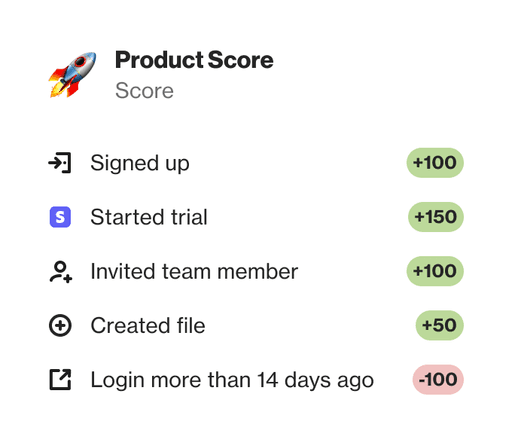Click the circled plus Created file icon
This screenshot has width=512, height=443.
click(x=60, y=325)
